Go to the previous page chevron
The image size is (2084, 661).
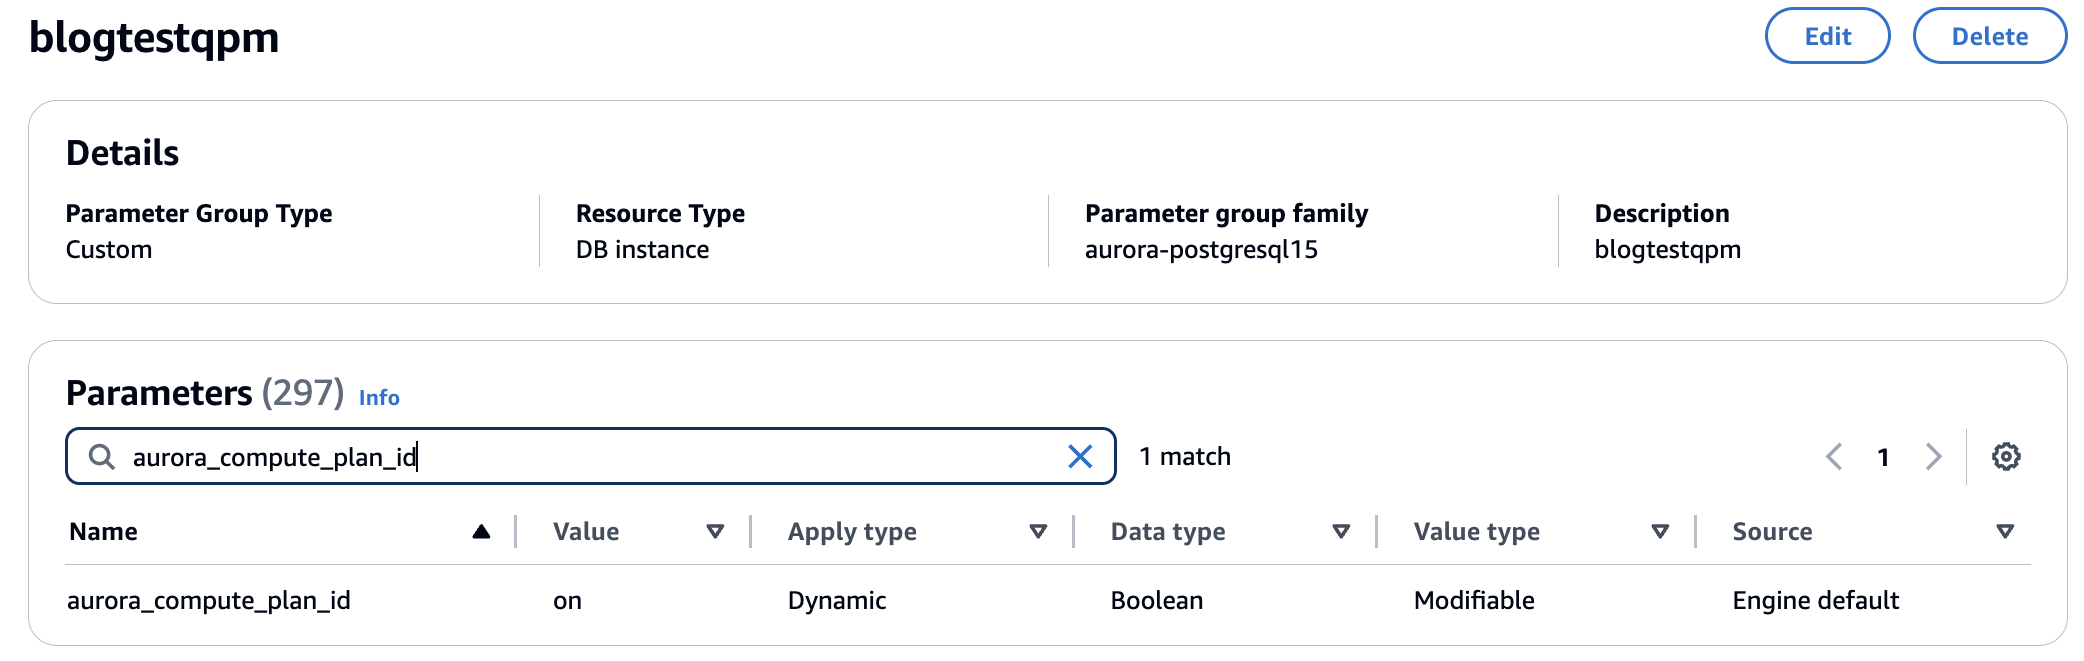[1834, 457]
